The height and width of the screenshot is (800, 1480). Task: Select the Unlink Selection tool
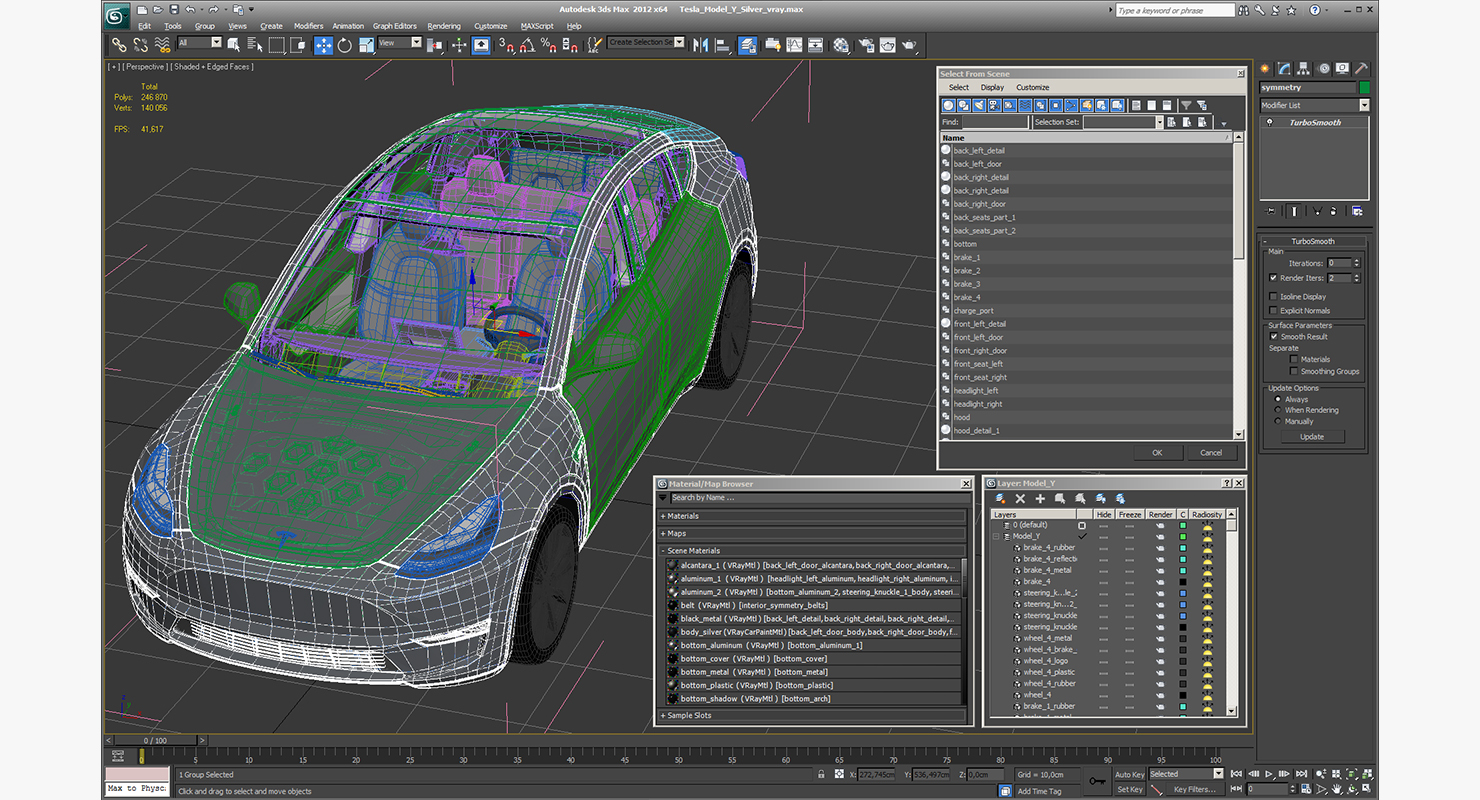pyautogui.click(x=140, y=45)
